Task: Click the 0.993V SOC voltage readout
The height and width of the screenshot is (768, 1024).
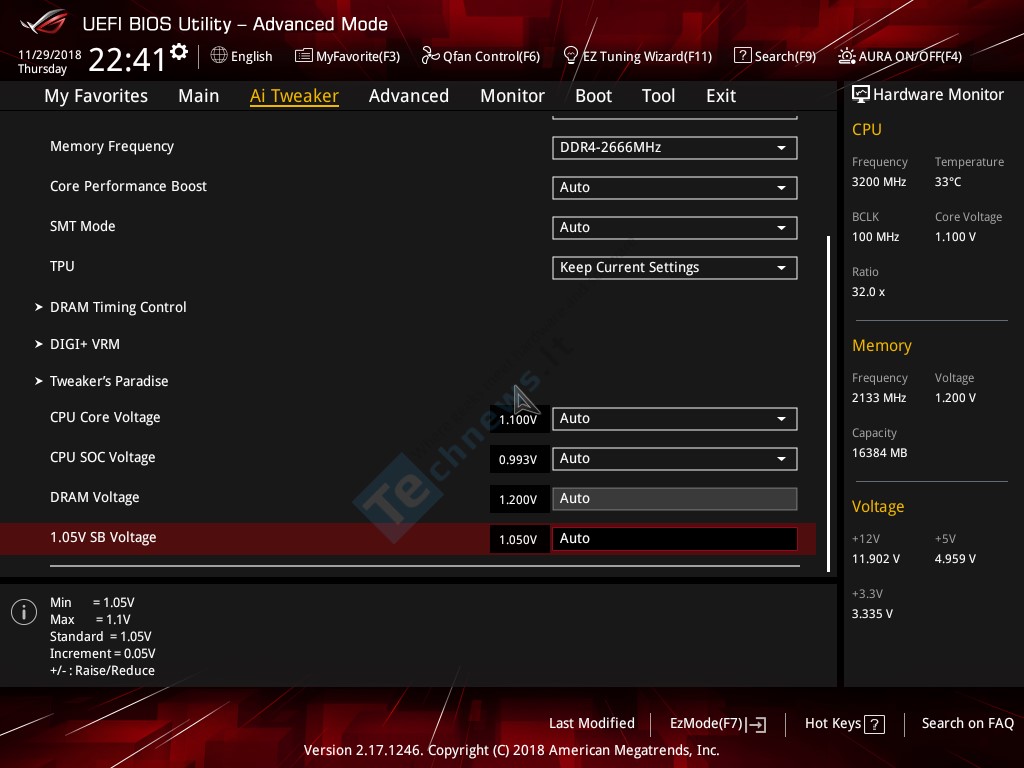Action: [x=519, y=460]
